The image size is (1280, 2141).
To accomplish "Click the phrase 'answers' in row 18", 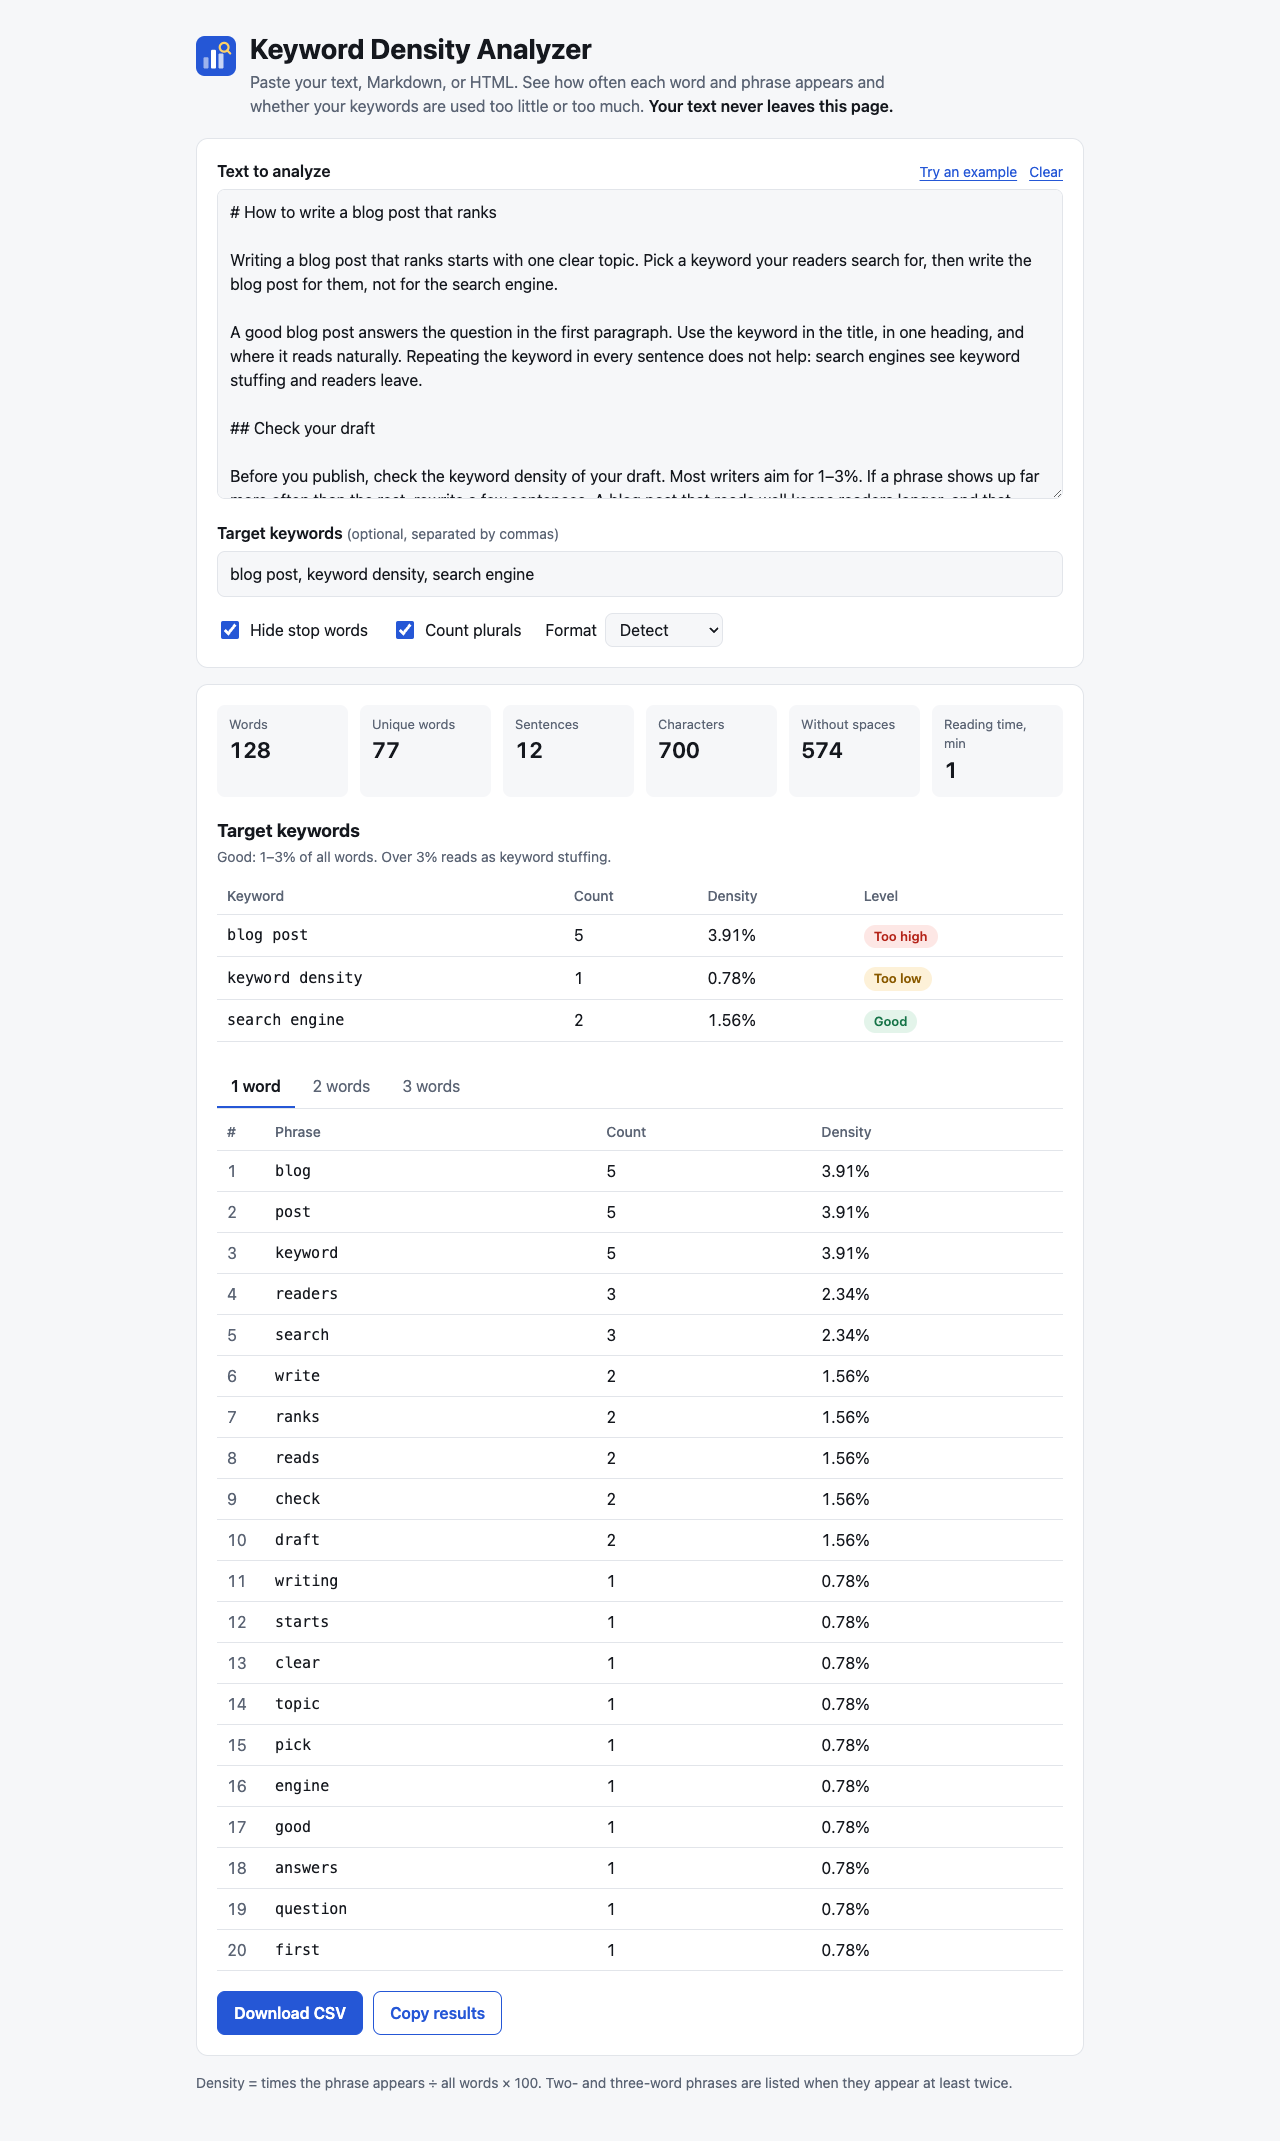I will [307, 1868].
